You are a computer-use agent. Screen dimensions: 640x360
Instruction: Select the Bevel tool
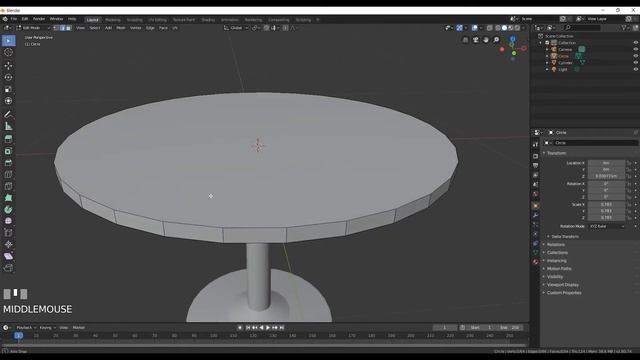click(9, 163)
